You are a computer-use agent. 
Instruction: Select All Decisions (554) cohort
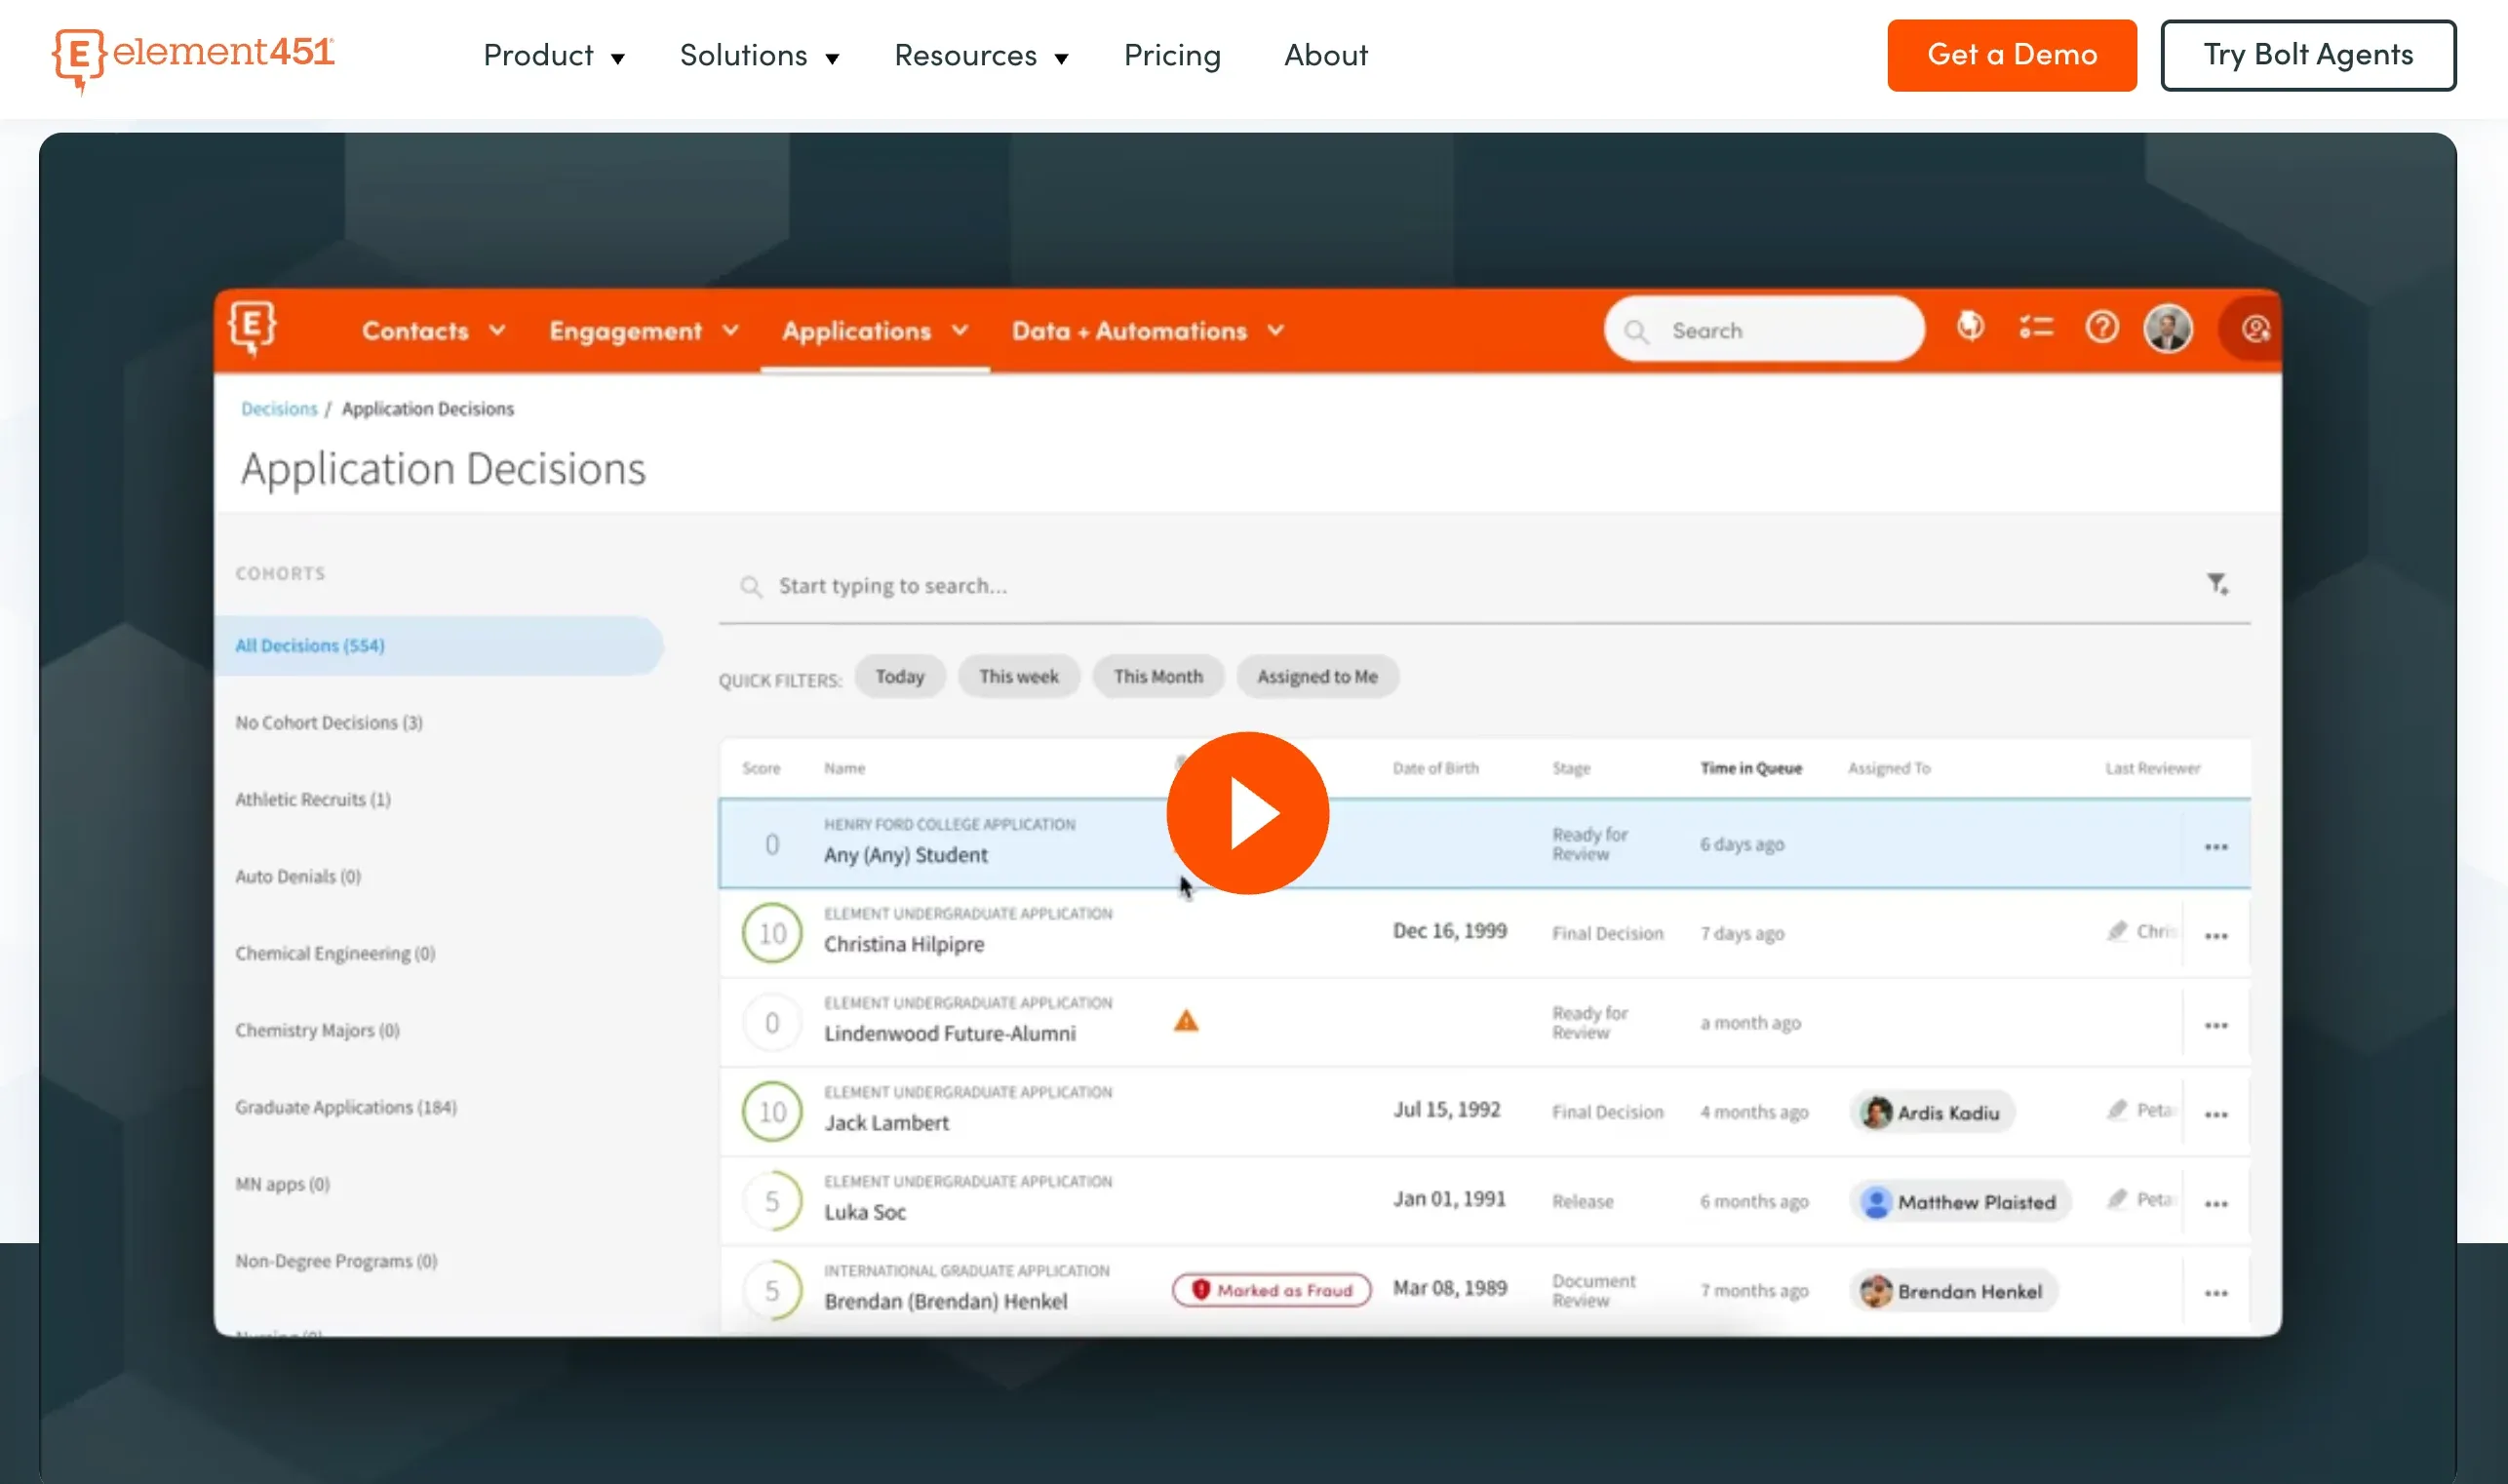point(438,646)
